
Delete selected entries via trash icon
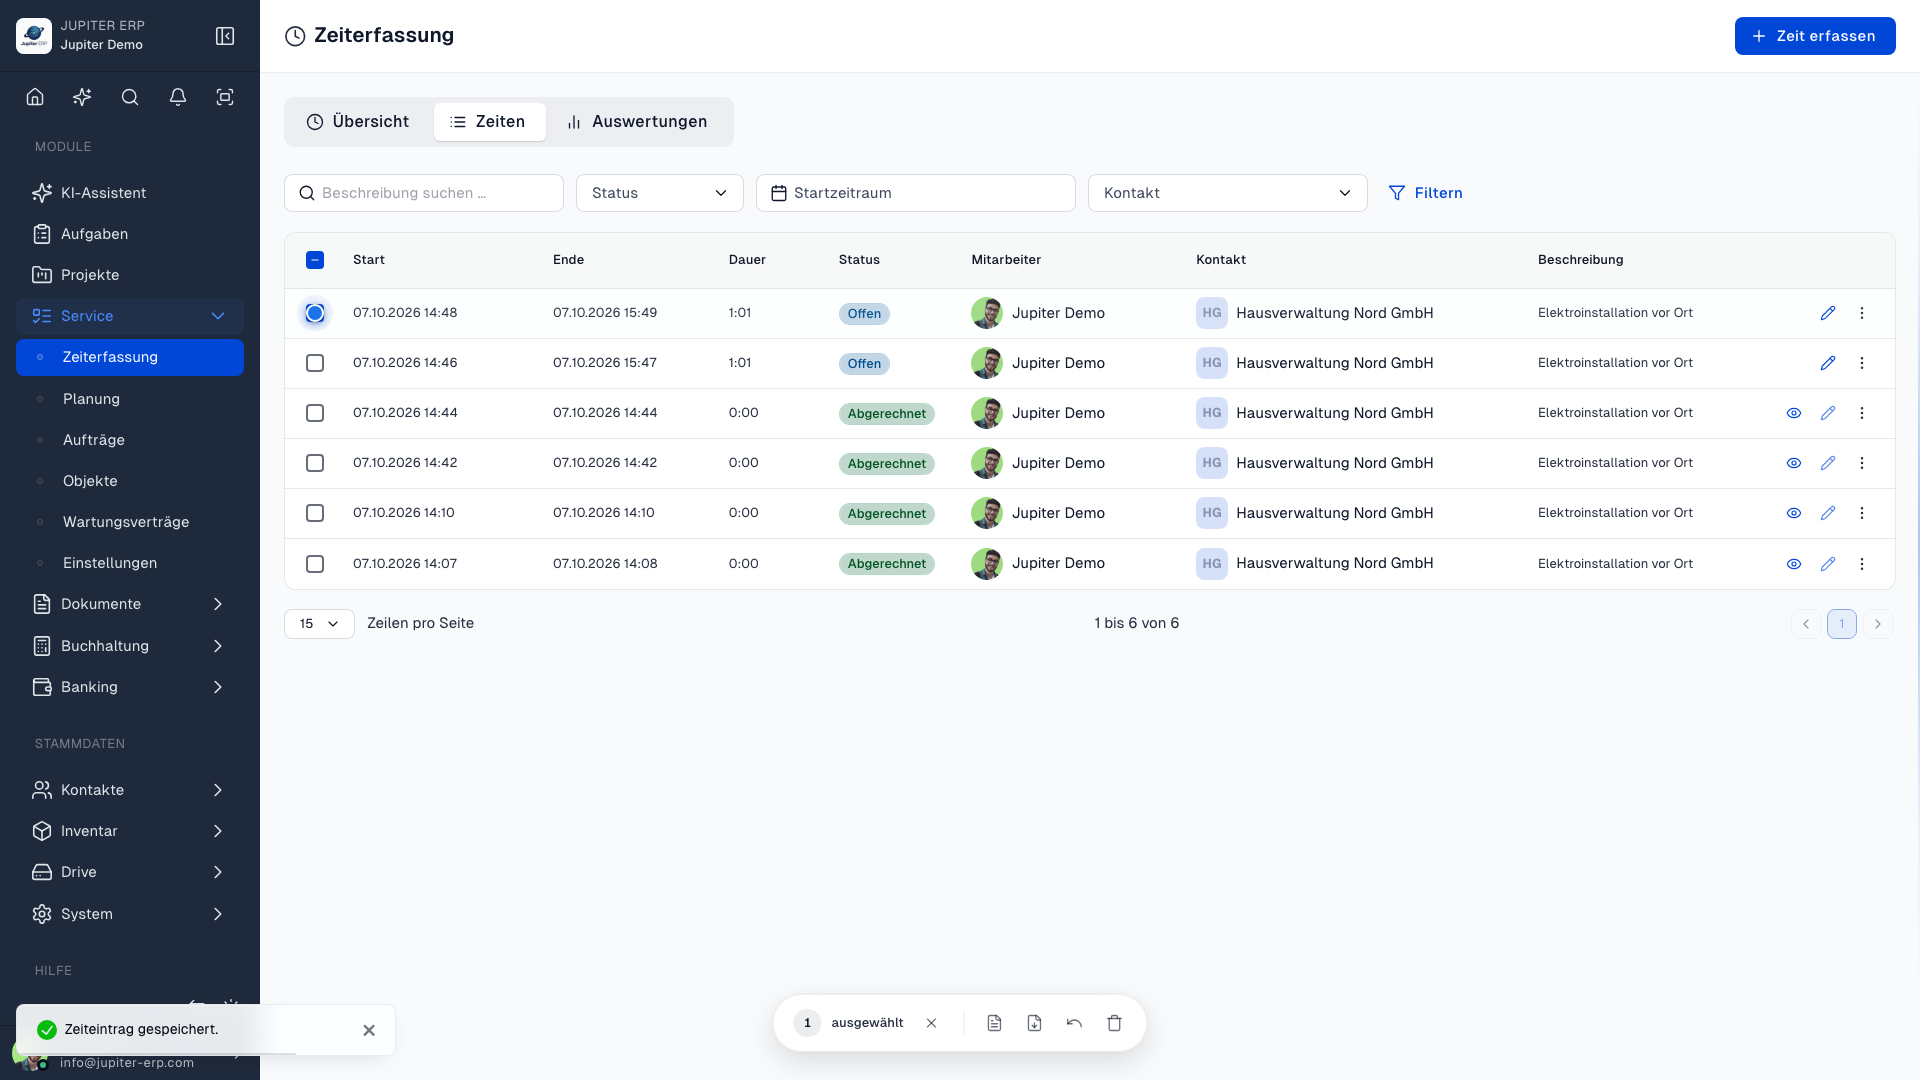1114,1023
